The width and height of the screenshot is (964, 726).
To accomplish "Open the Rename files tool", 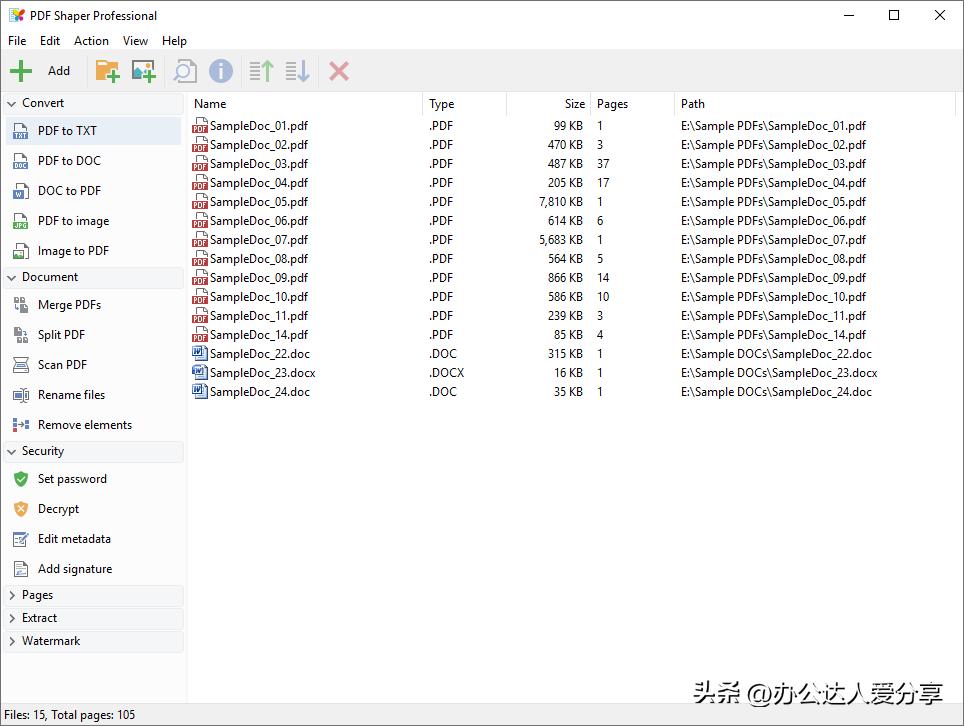I will [x=93, y=395].
